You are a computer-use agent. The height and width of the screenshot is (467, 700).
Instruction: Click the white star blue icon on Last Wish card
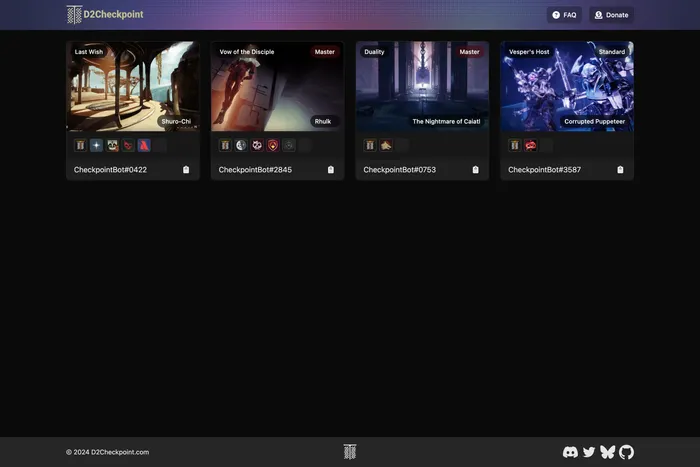coord(96,145)
